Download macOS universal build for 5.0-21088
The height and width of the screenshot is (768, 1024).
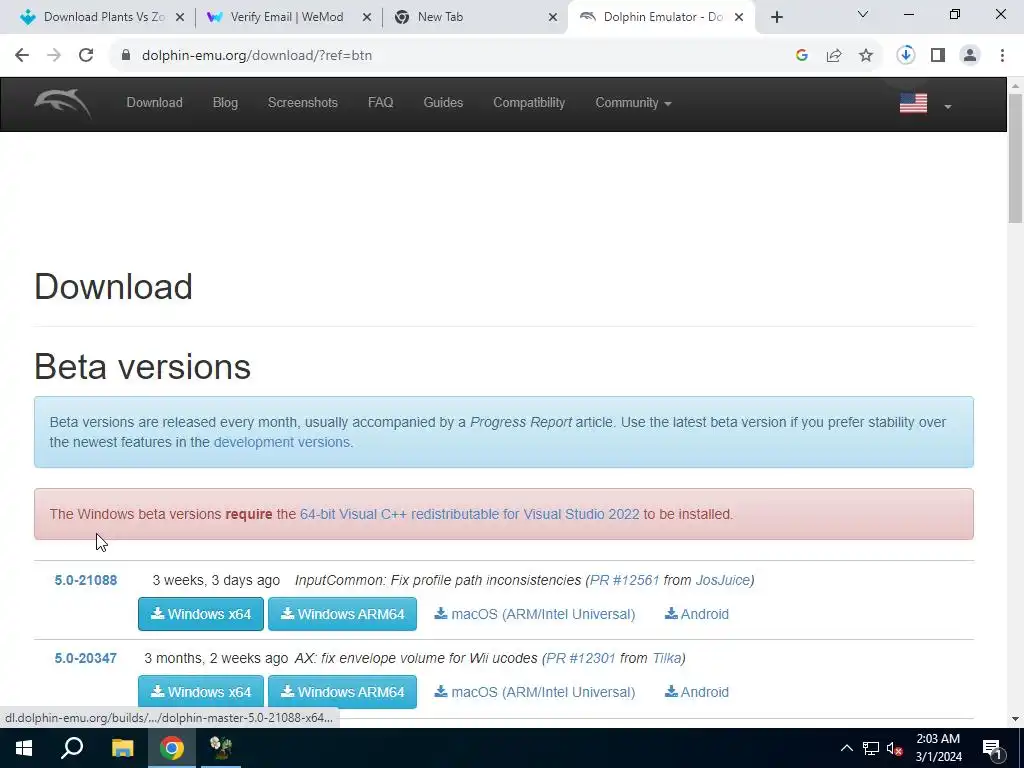coord(535,614)
